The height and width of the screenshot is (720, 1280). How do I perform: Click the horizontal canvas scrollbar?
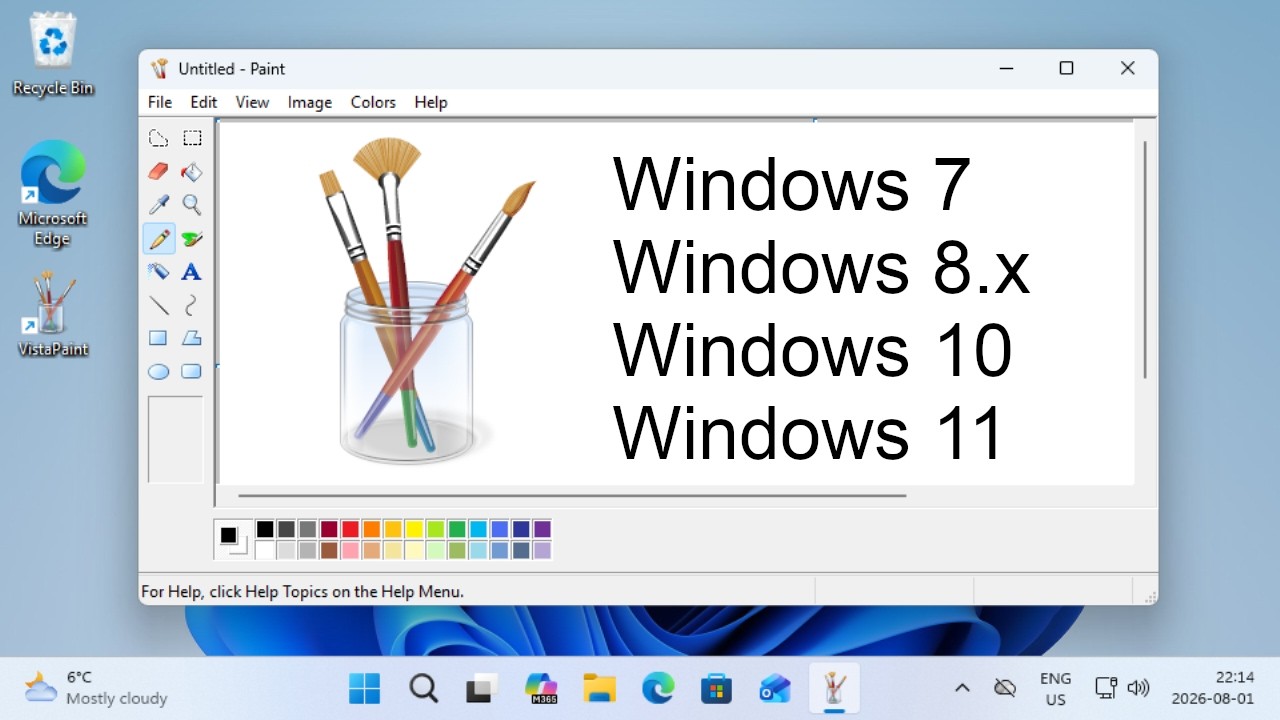(x=572, y=495)
